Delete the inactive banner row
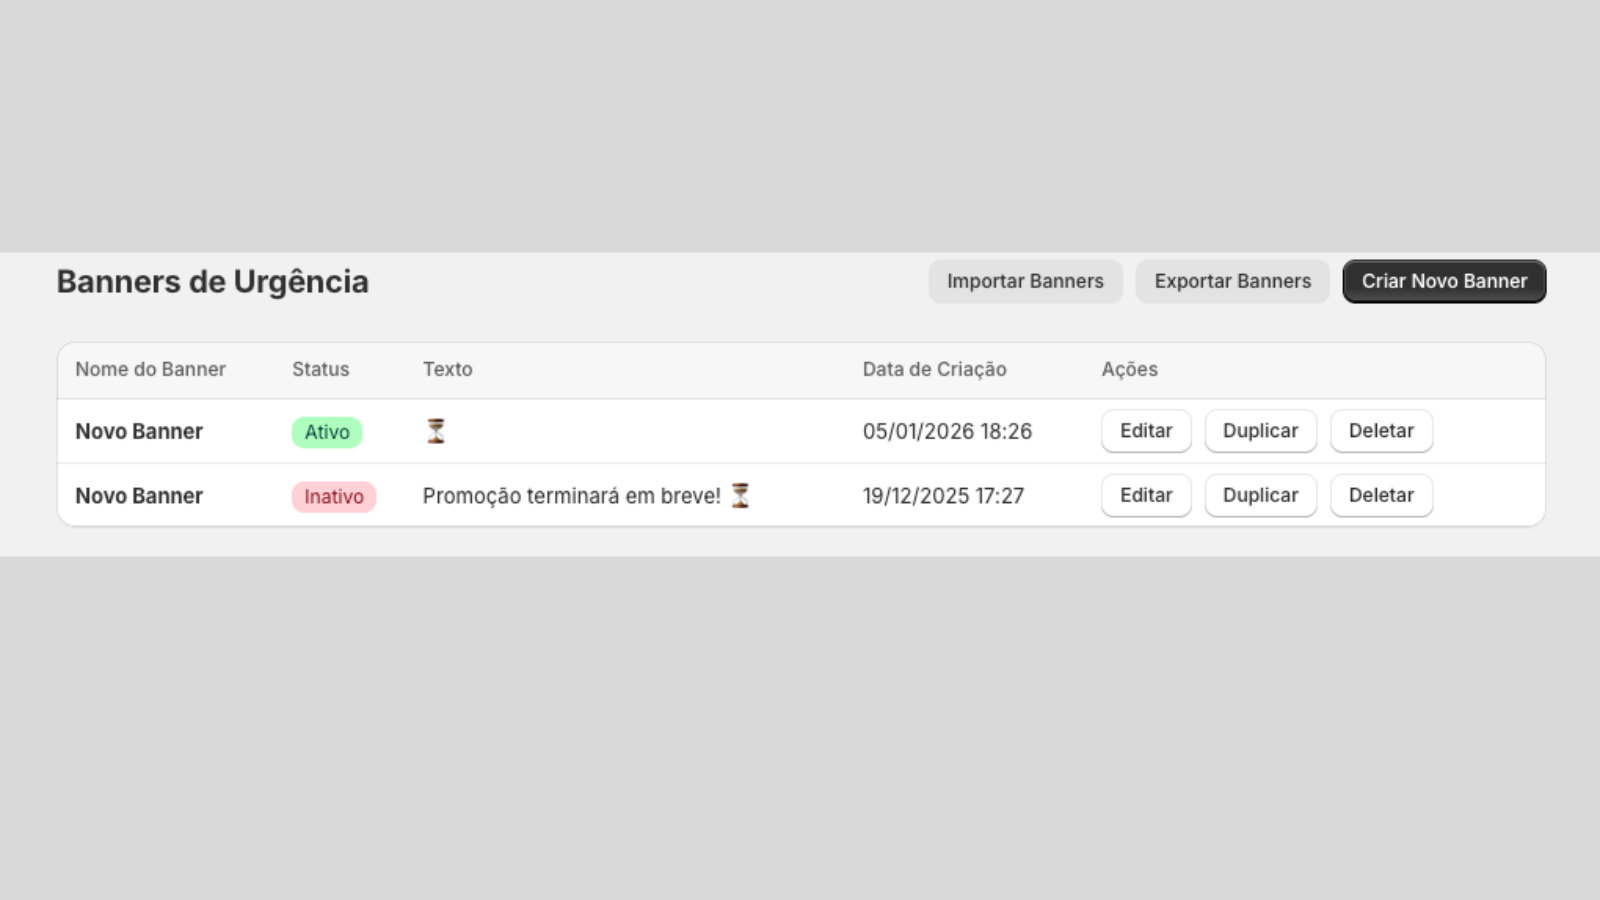Viewport: 1600px width, 900px height. tap(1381, 495)
